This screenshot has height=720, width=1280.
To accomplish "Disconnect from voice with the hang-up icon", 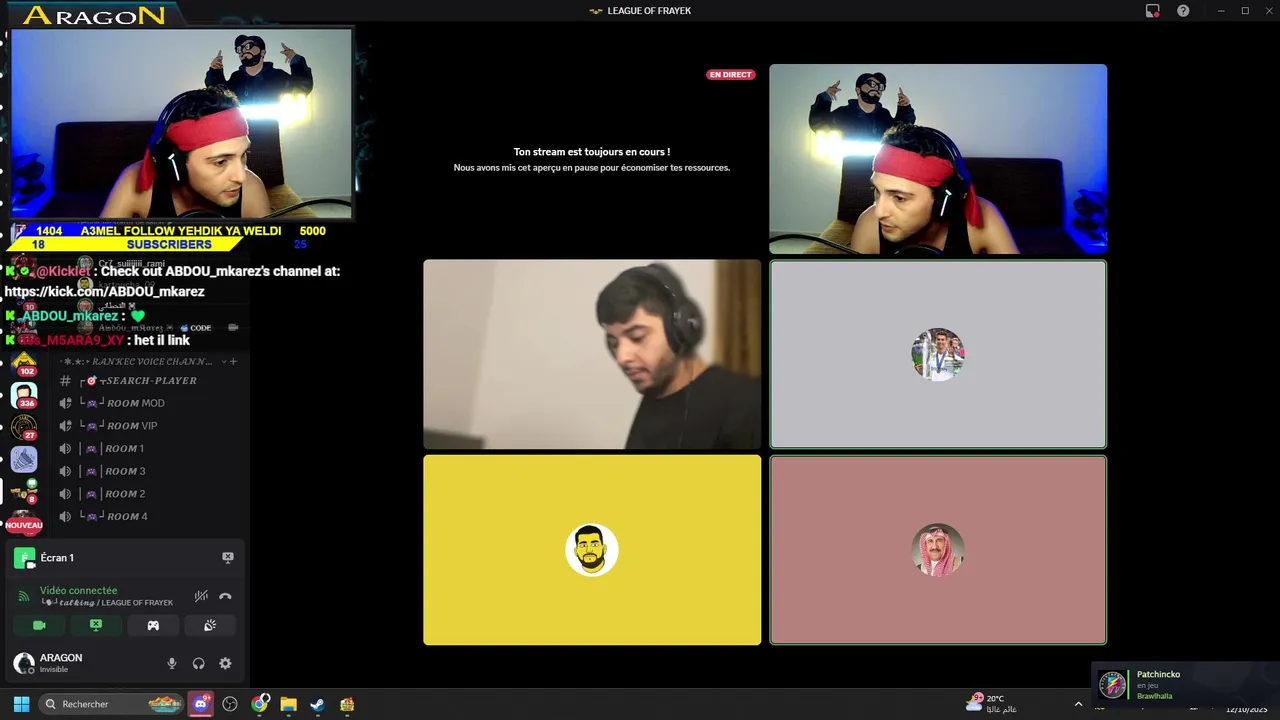I will 225,596.
